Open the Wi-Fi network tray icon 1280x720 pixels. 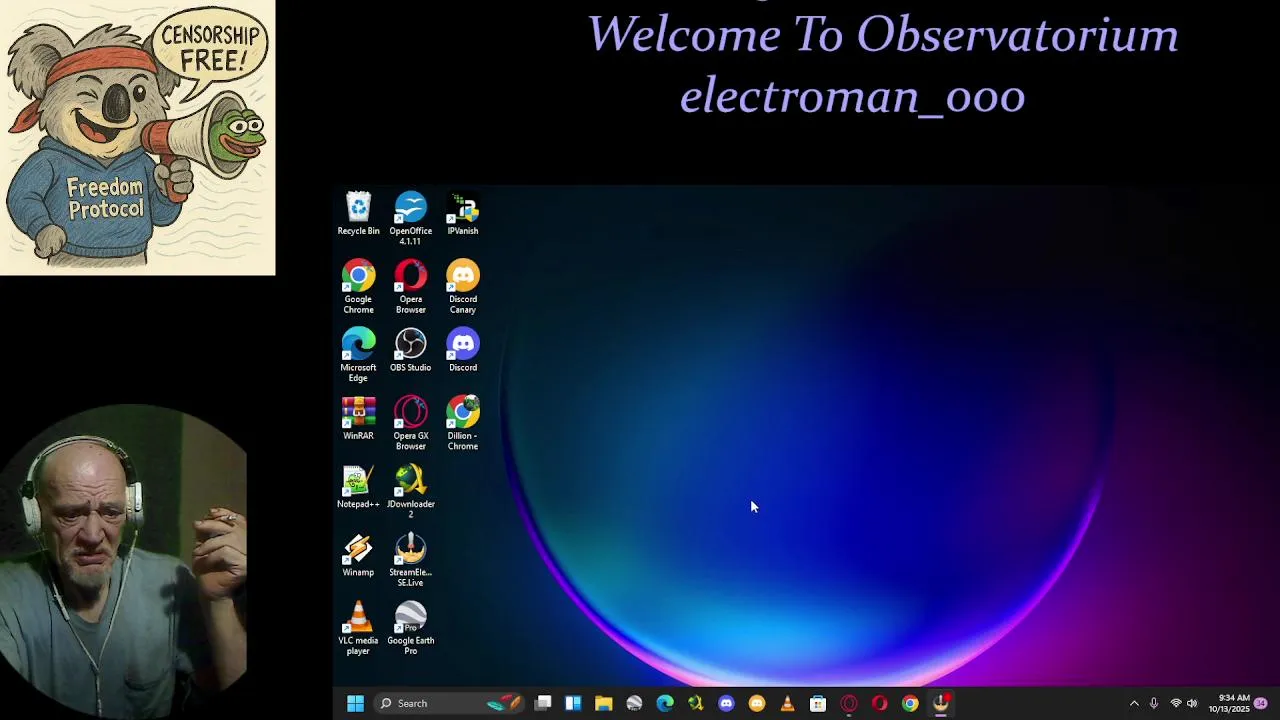(x=1176, y=703)
